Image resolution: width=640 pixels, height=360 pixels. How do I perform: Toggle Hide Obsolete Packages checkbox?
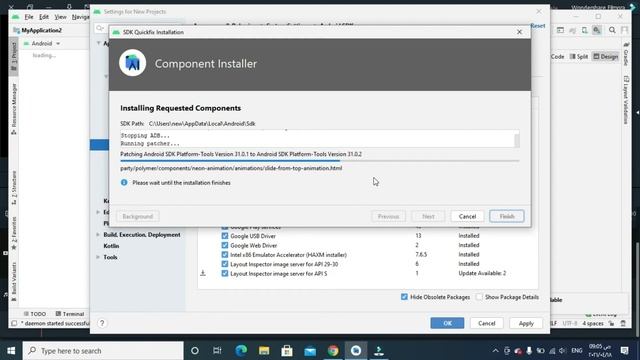pos(404,297)
